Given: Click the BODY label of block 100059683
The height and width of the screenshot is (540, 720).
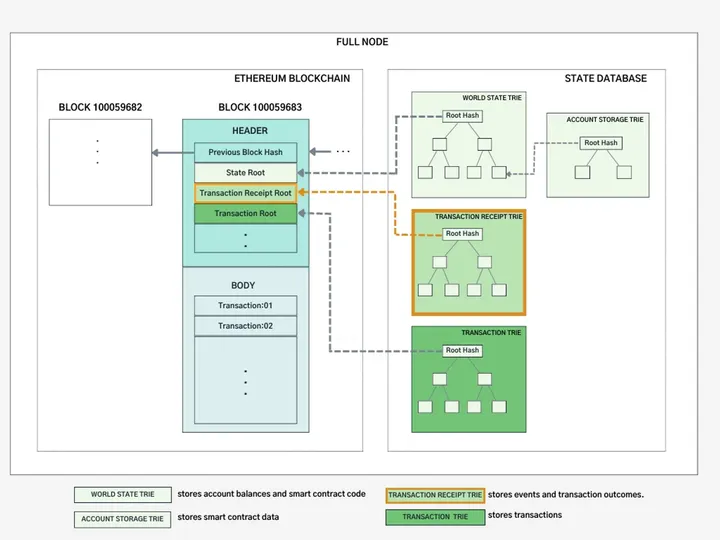Looking at the screenshot, I should pos(243,286).
